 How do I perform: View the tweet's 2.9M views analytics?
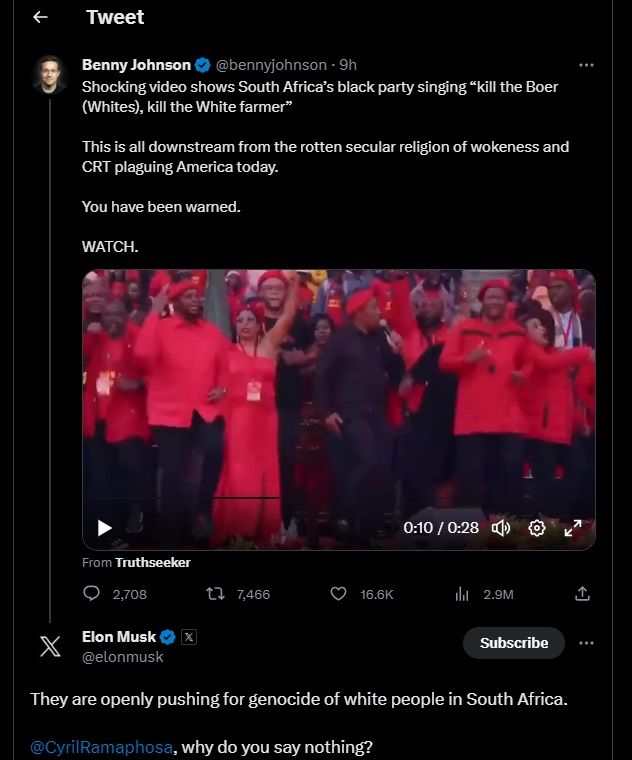click(x=462, y=594)
